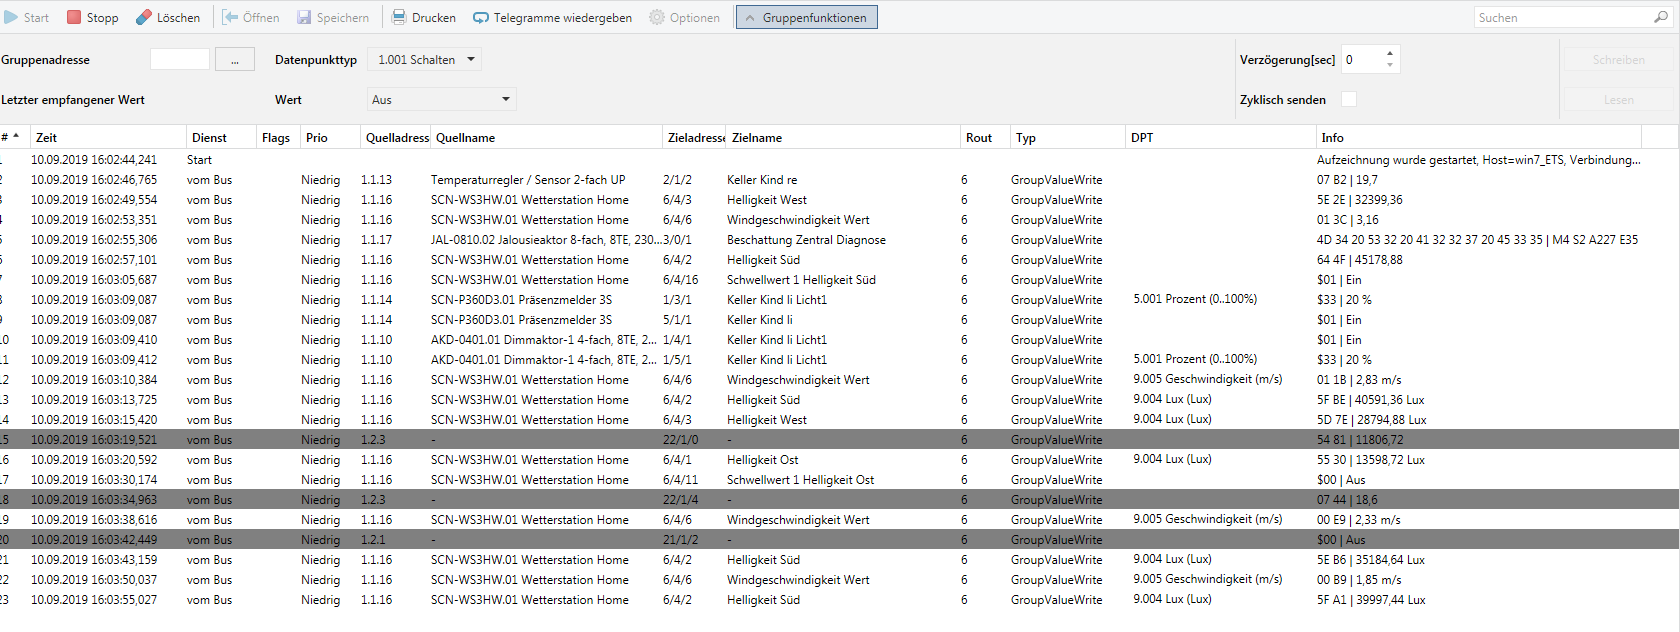Click the Start play icon
Viewport: 1680px width, 632px height.
11,17
